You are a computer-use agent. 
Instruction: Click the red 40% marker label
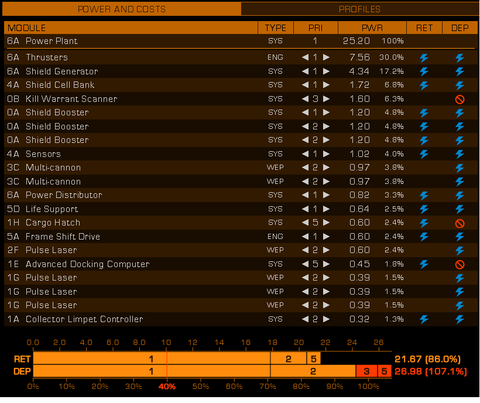tap(167, 386)
